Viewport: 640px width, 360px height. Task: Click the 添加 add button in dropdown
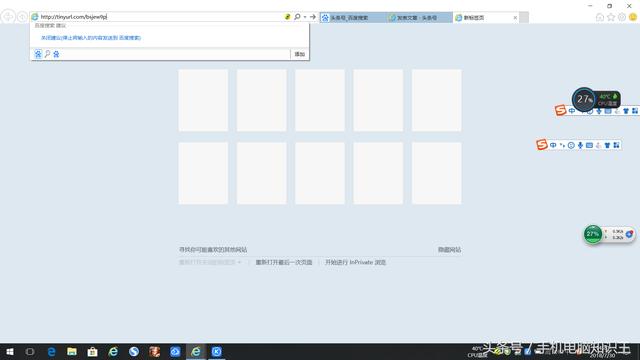300,54
